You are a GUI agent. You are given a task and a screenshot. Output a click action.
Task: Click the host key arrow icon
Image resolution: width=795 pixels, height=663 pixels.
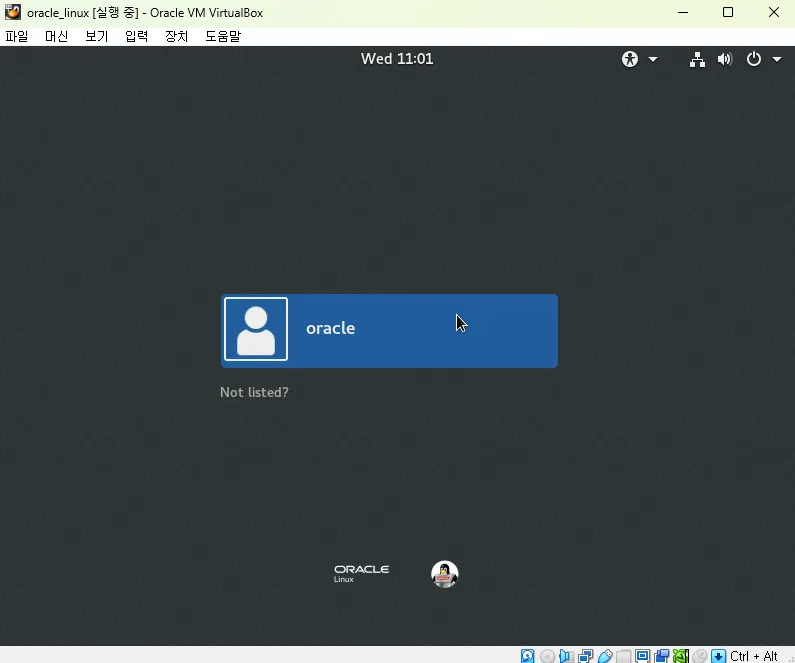[718, 656]
